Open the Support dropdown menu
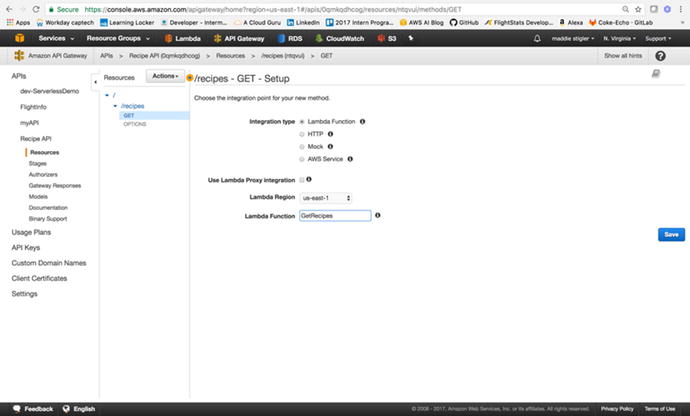 pos(658,39)
